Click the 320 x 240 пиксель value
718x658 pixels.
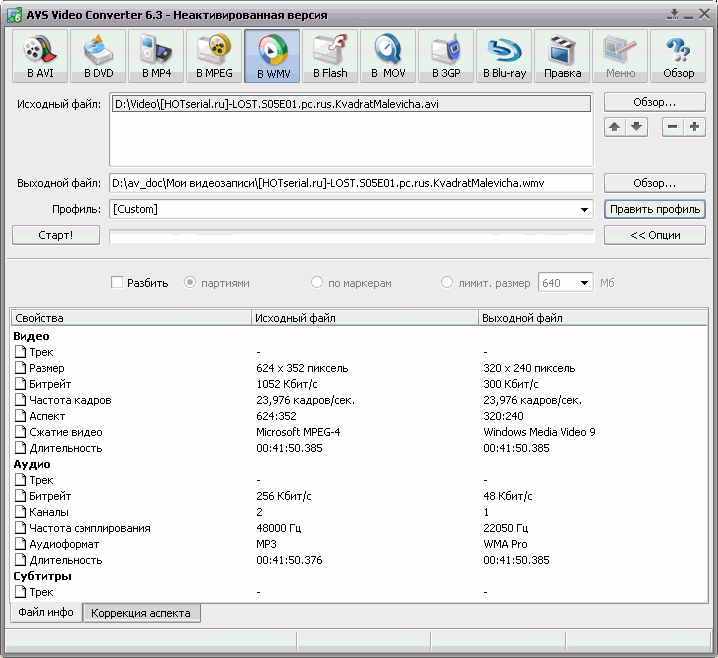[x=529, y=368]
